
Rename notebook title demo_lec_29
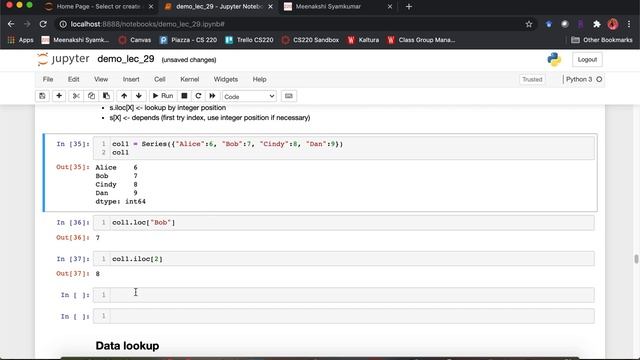126,59
